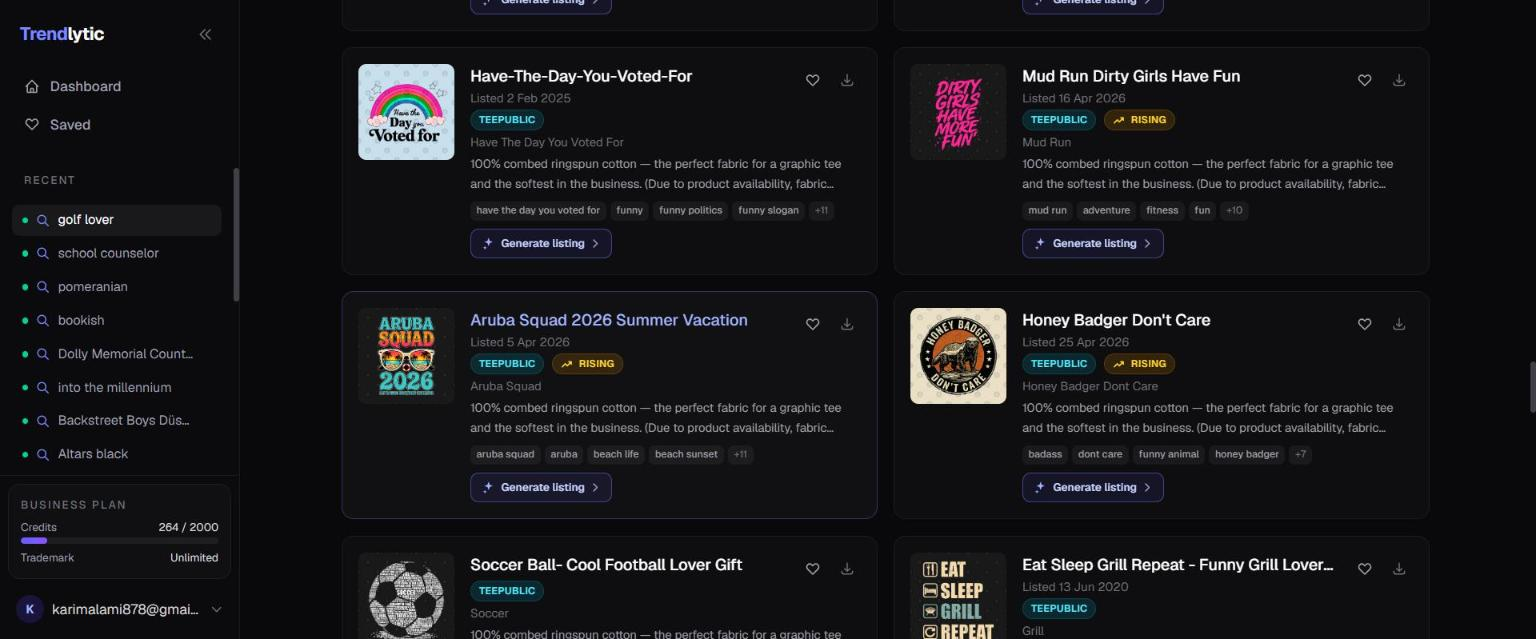Open the Honey Badger Don't Care title

point(1116,320)
